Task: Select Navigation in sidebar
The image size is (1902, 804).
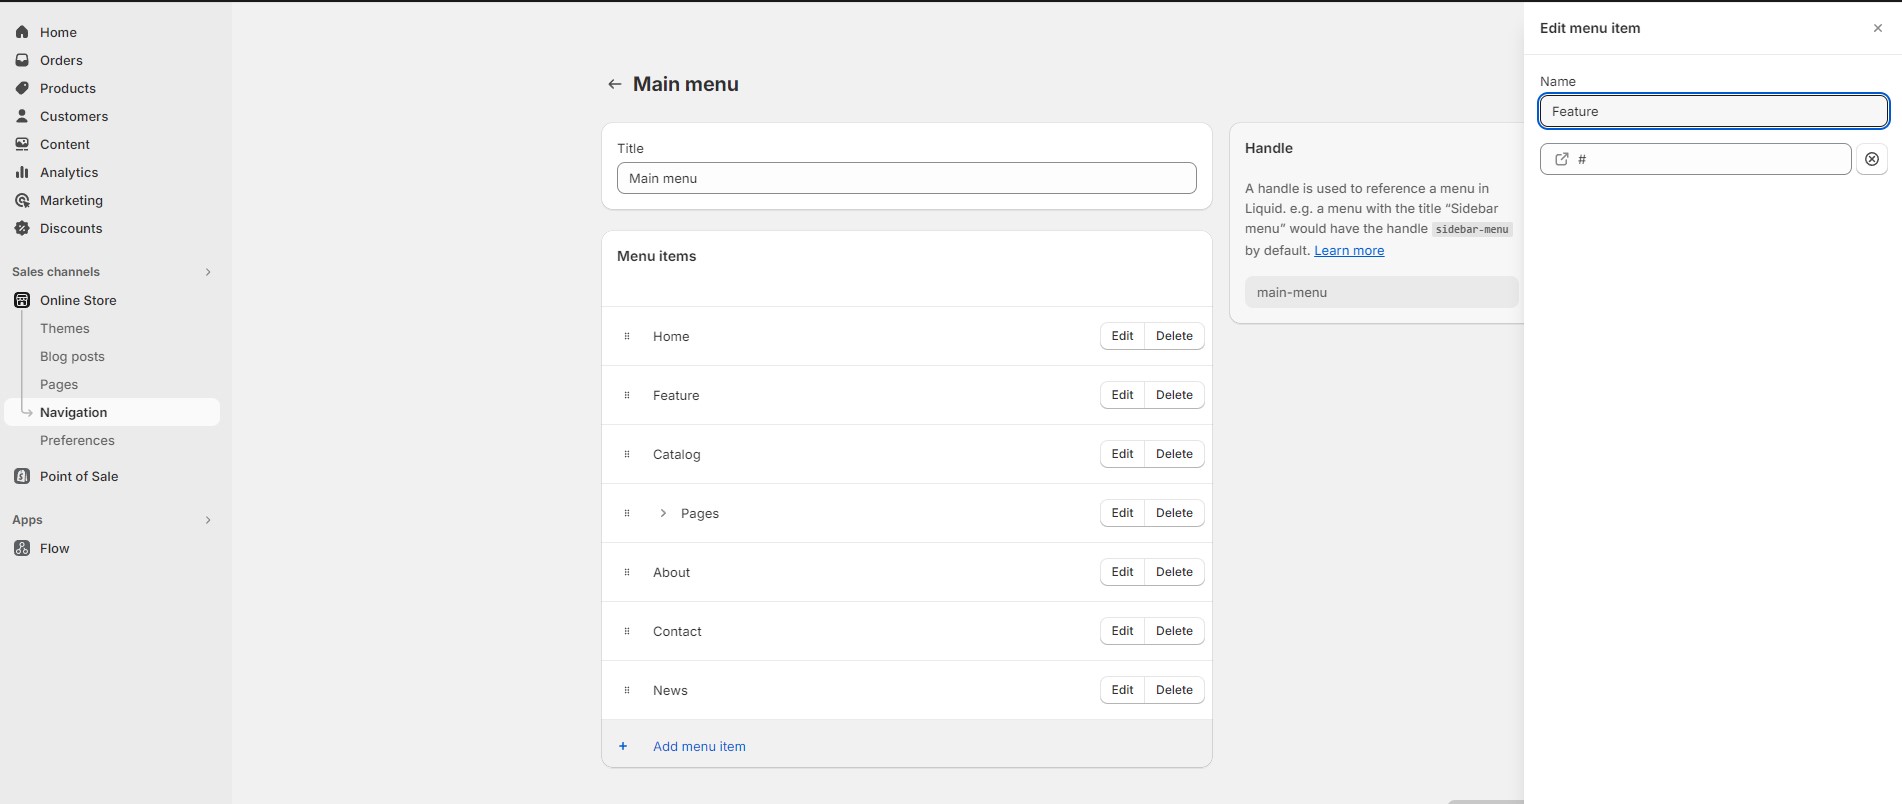Action: coord(112,412)
